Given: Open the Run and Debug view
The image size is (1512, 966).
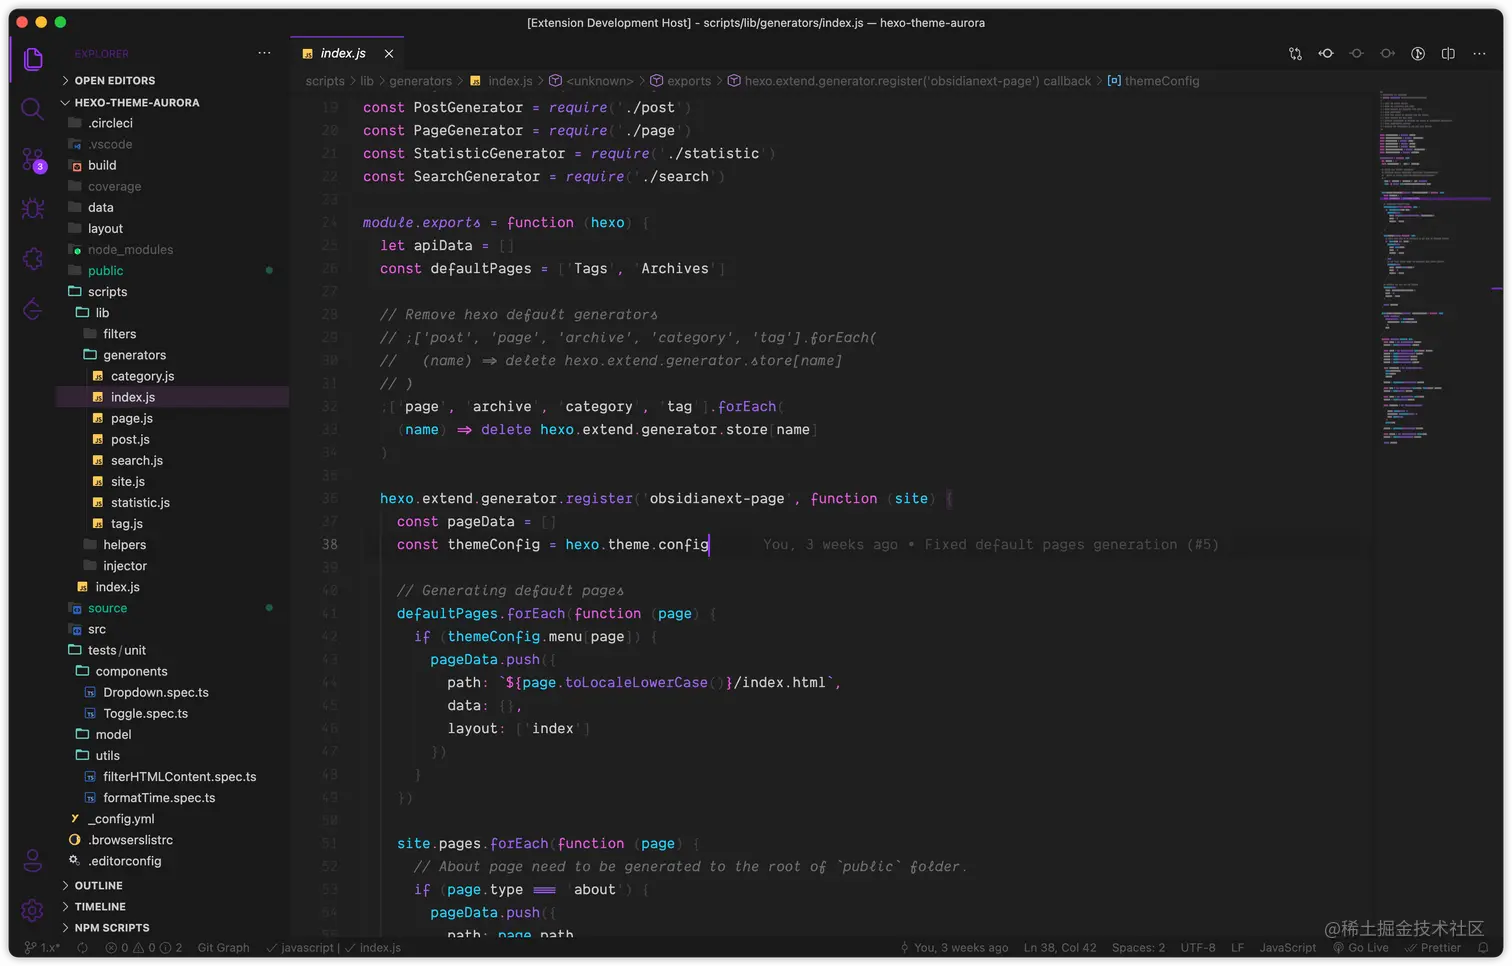Looking at the screenshot, I should pyautogui.click(x=32, y=208).
